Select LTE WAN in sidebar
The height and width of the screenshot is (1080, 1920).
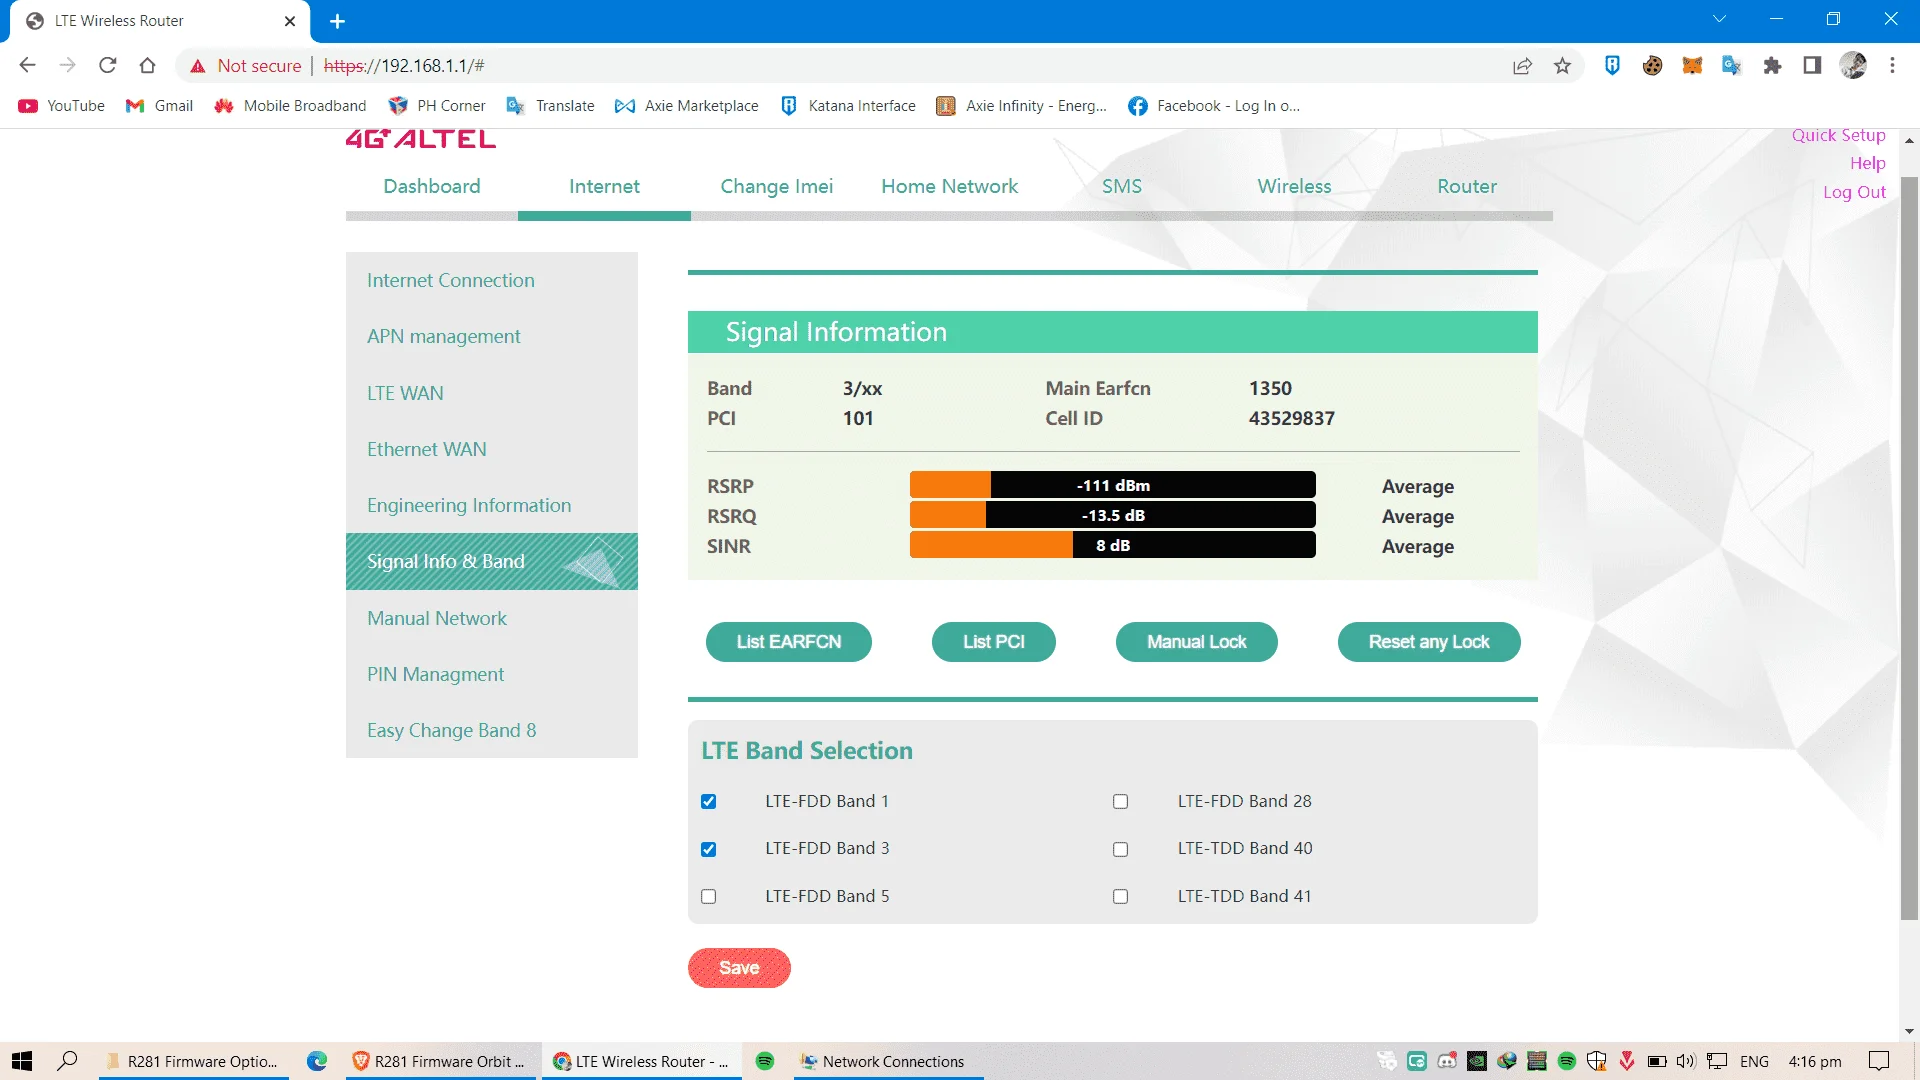click(x=491, y=393)
